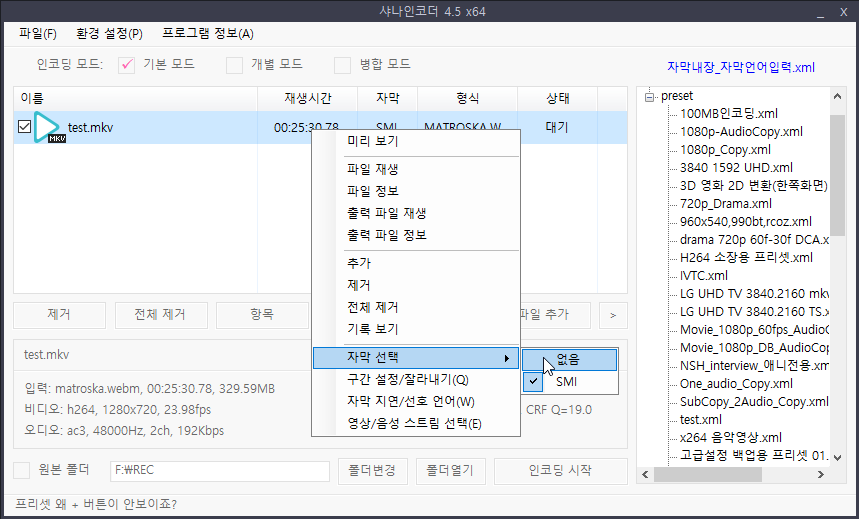Click the 인코딩 시작 button
The height and width of the screenshot is (519, 859).
pos(560,470)
